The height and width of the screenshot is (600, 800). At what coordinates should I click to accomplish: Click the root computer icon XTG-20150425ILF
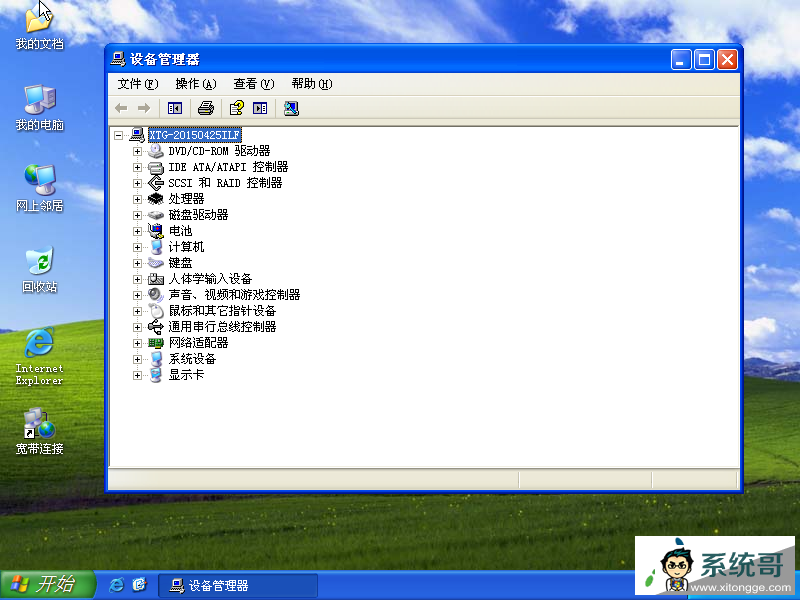point(137,135)
